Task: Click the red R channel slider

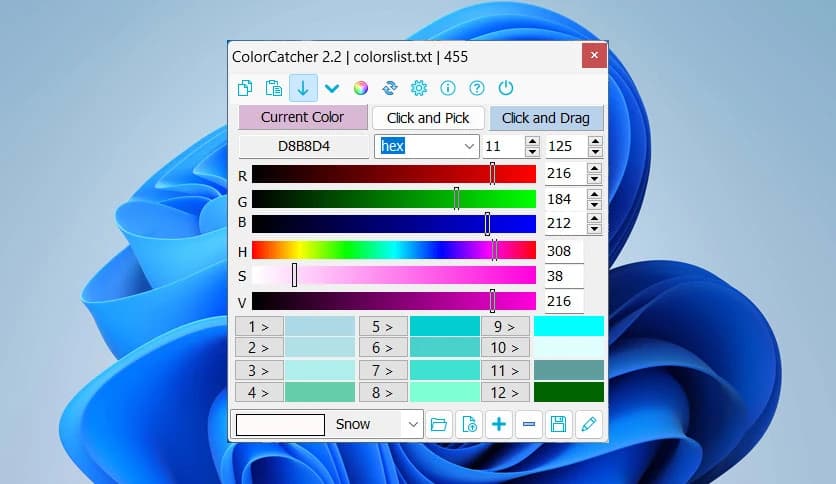Action: (393, 174)
